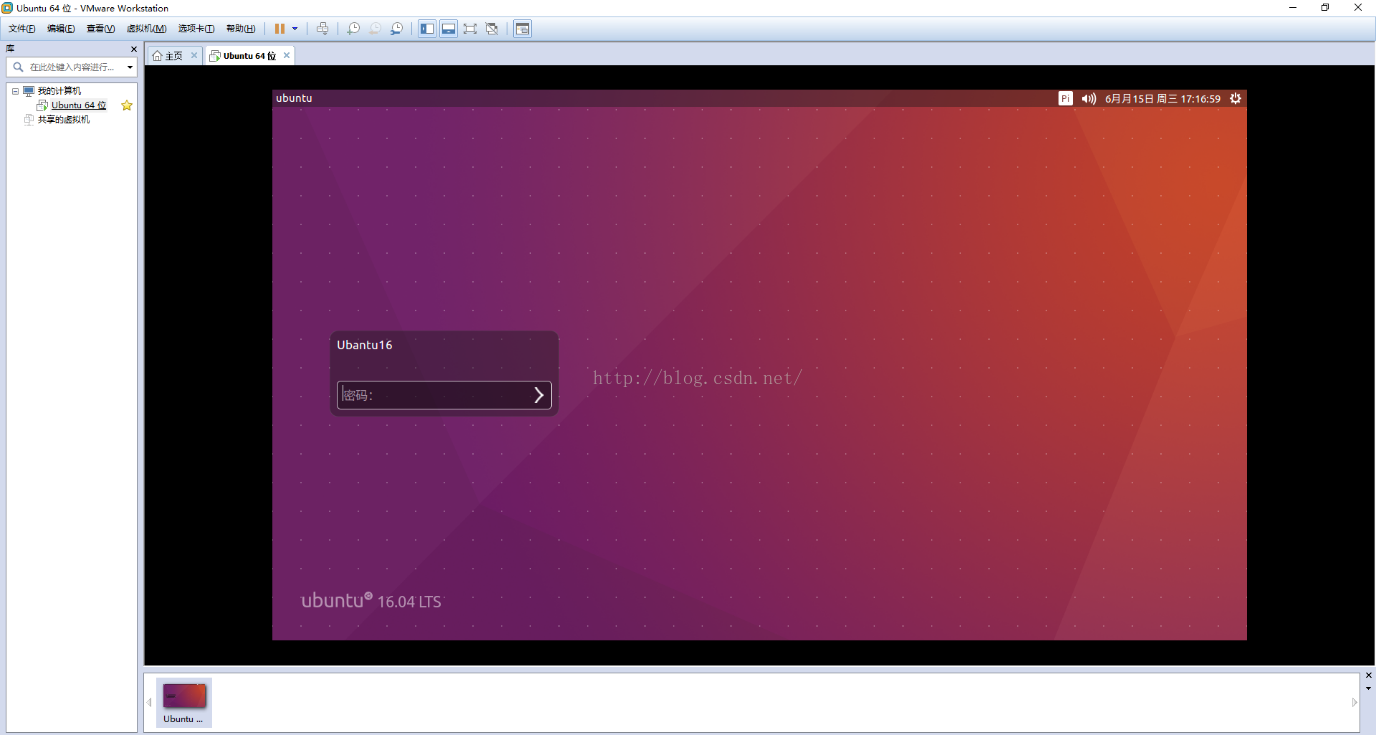Toggle the console view button

[522, 29]
